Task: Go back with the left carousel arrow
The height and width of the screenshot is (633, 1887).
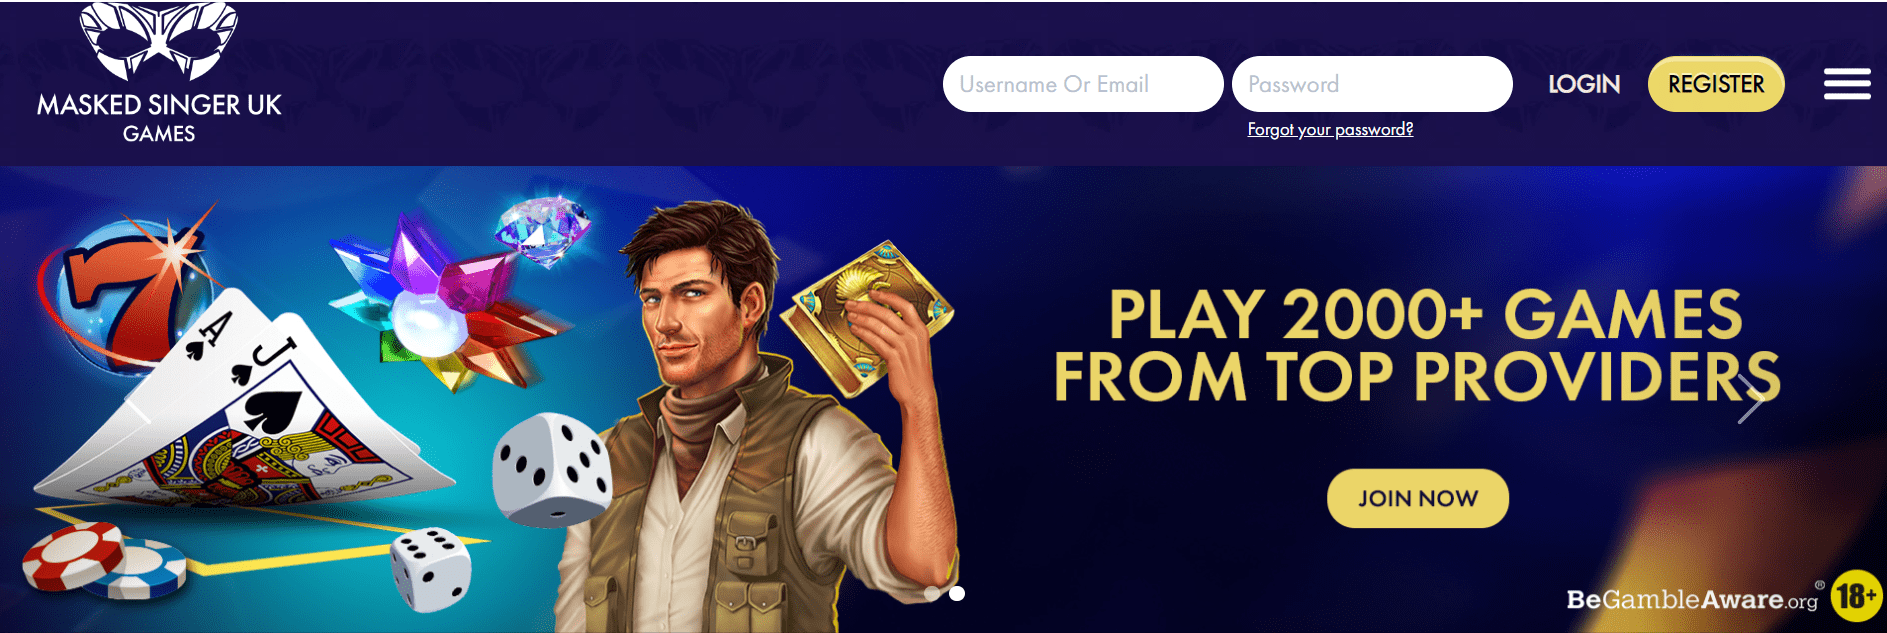Action: [137, 399]
